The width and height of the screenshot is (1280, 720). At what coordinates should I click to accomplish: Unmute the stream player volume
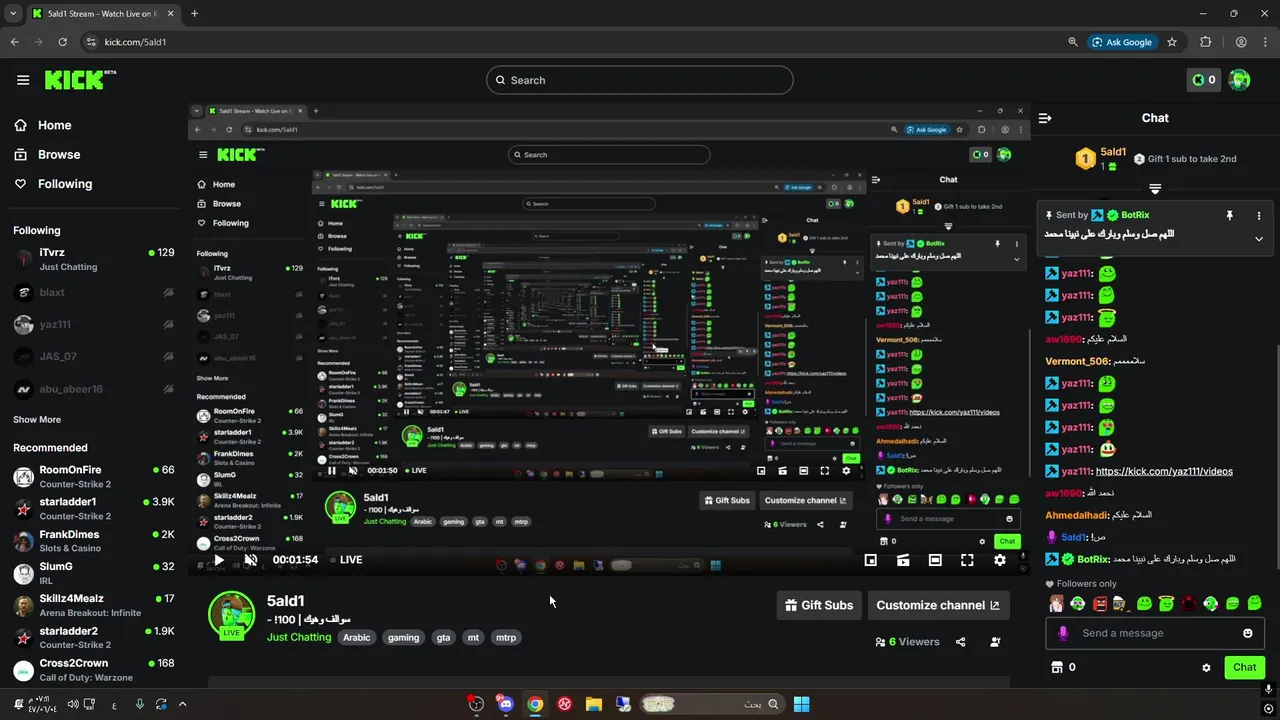point(251,560)
